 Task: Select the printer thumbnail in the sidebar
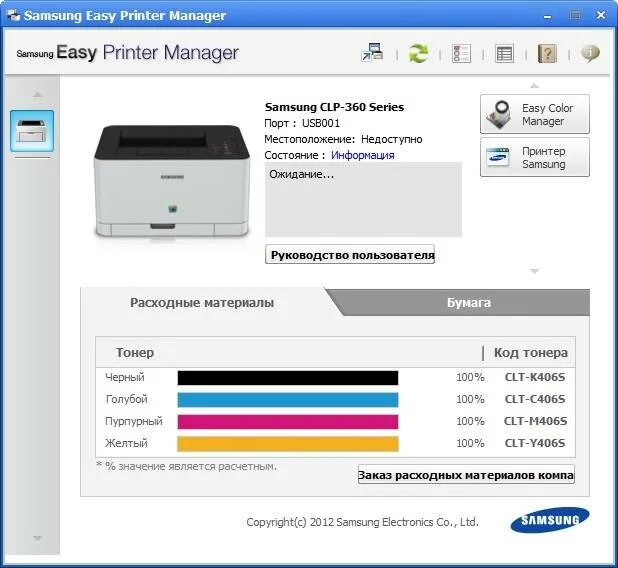32,131
